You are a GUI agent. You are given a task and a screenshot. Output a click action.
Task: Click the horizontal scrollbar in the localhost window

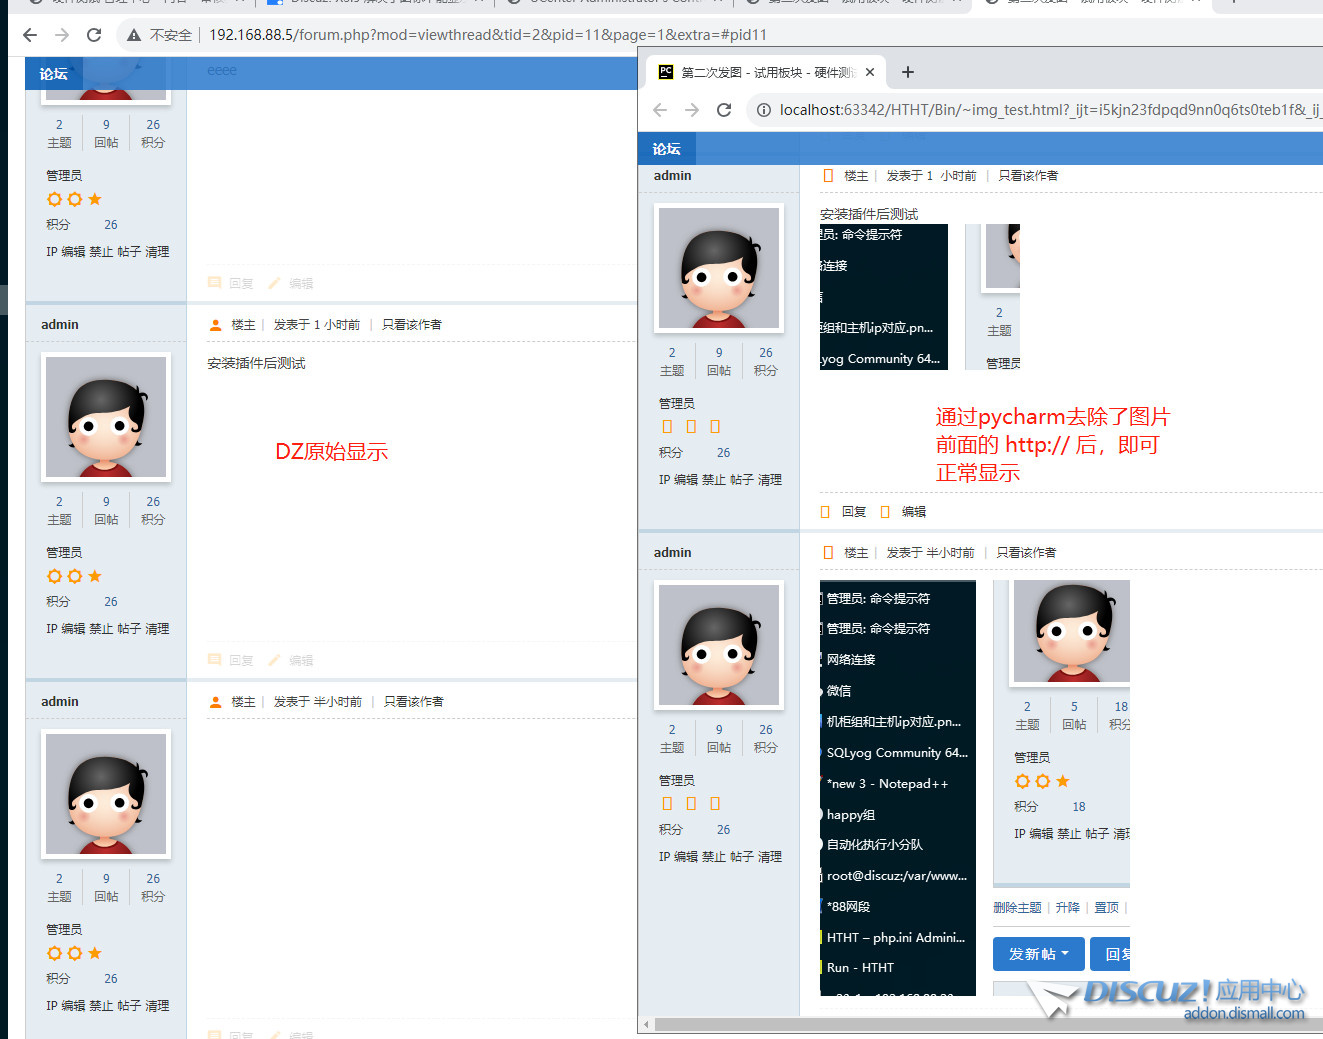(x=980, y=1025)
